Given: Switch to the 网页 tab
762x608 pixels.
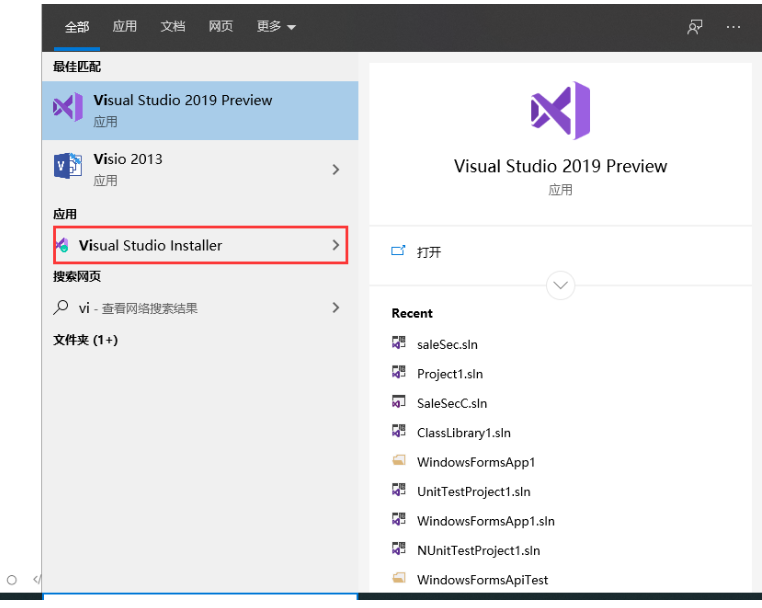Looking at the screenshot, I should coord(221,26).
